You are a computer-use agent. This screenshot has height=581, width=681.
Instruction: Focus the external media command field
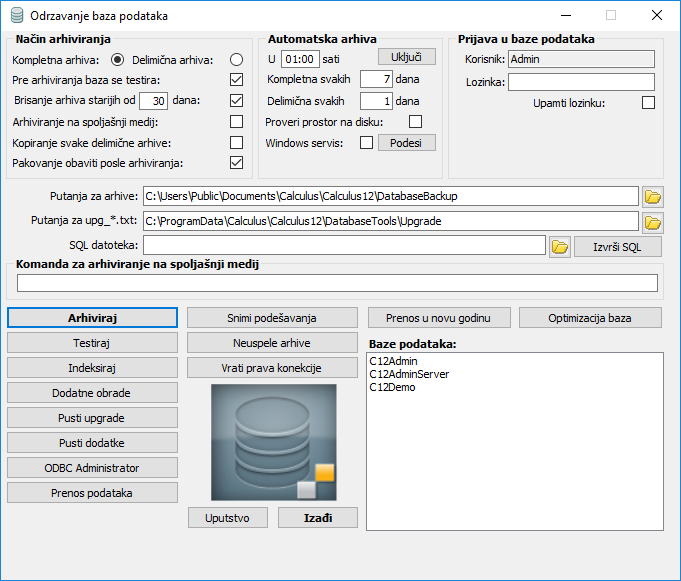pyautogui.click(x=337, y=283)
